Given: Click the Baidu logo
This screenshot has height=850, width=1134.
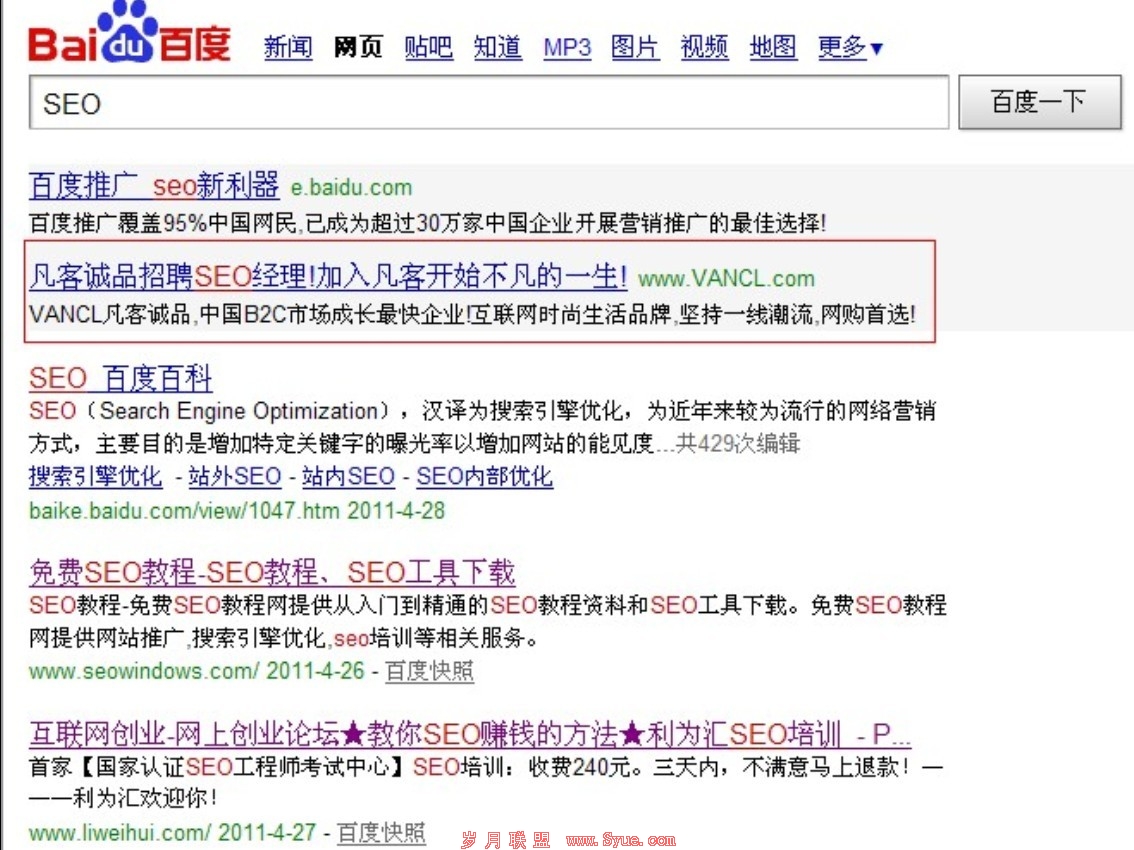Looking at the screenshot, I should [x=130, y=34].
